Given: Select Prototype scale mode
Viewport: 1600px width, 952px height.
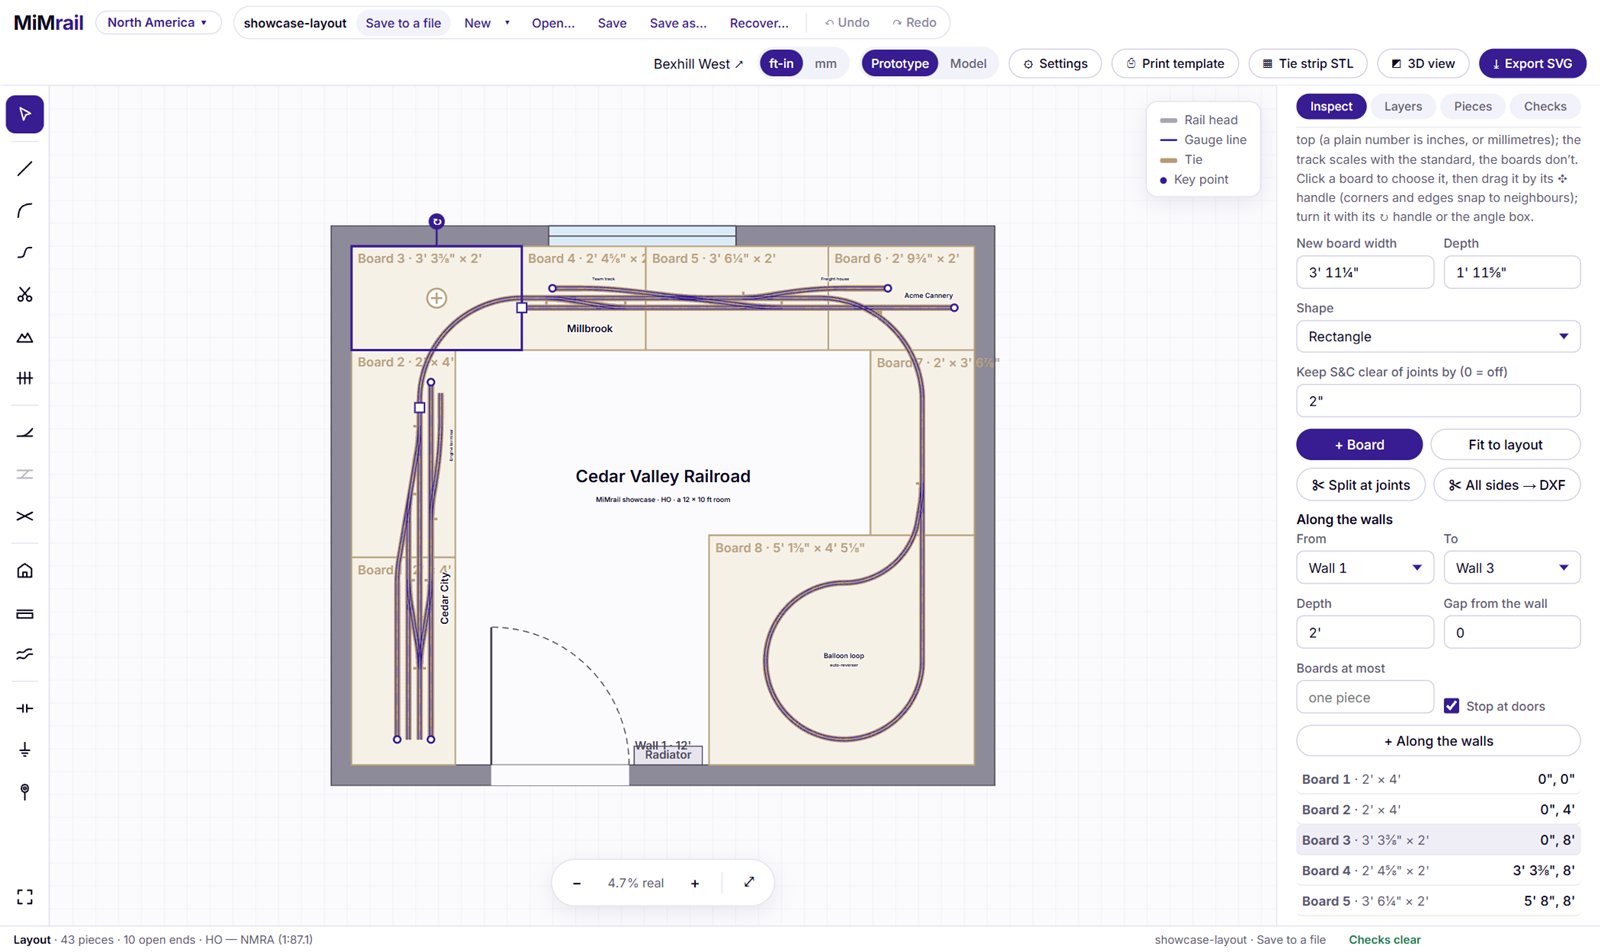Looking at the screenshot, I should (900, 63).
